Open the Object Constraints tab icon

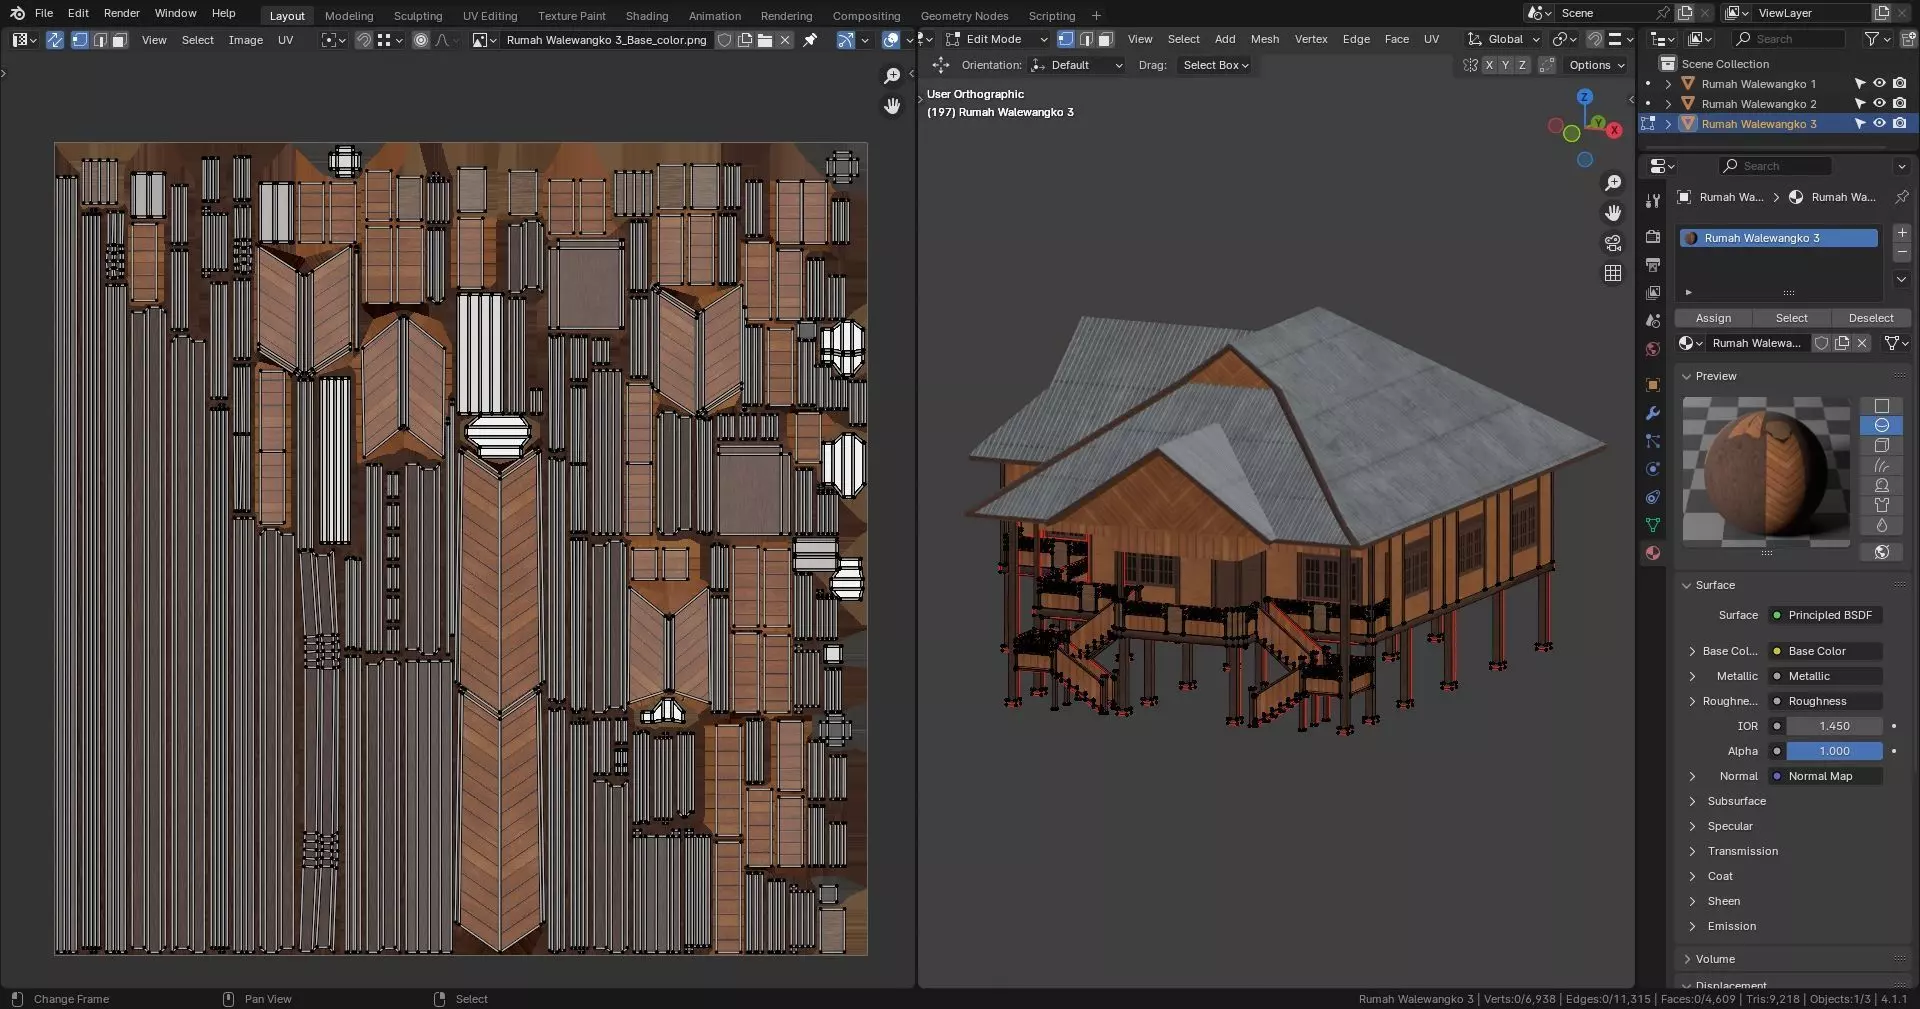pos(1653,497)
